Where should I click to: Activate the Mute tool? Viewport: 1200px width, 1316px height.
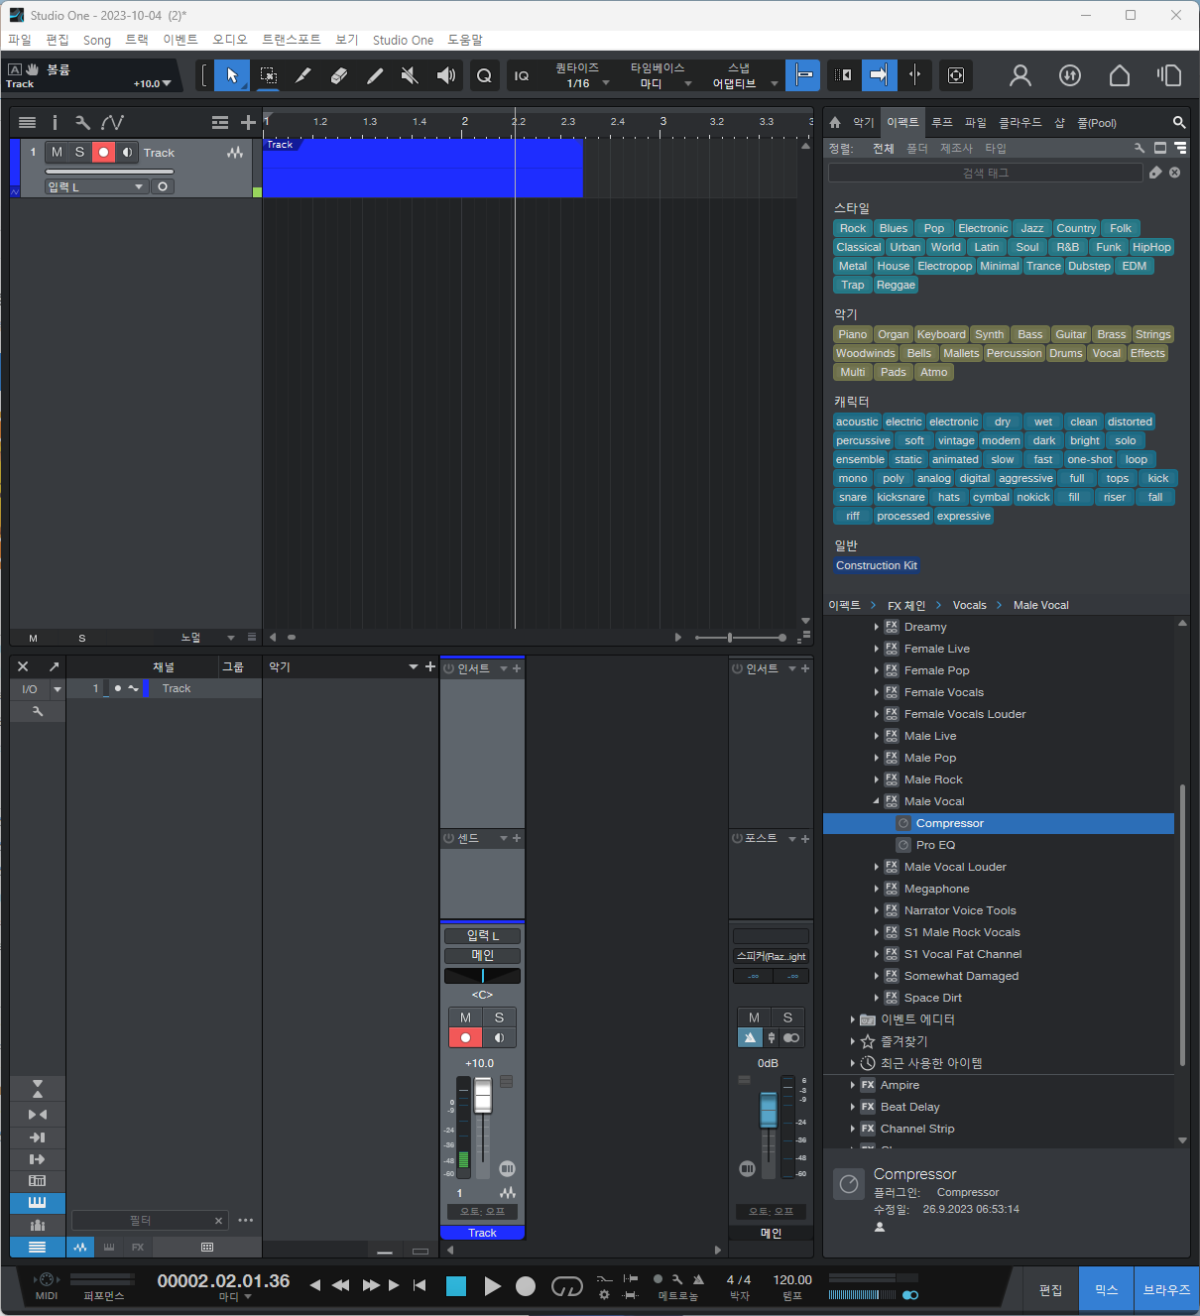pyautogui.click(x=410, y=76)
